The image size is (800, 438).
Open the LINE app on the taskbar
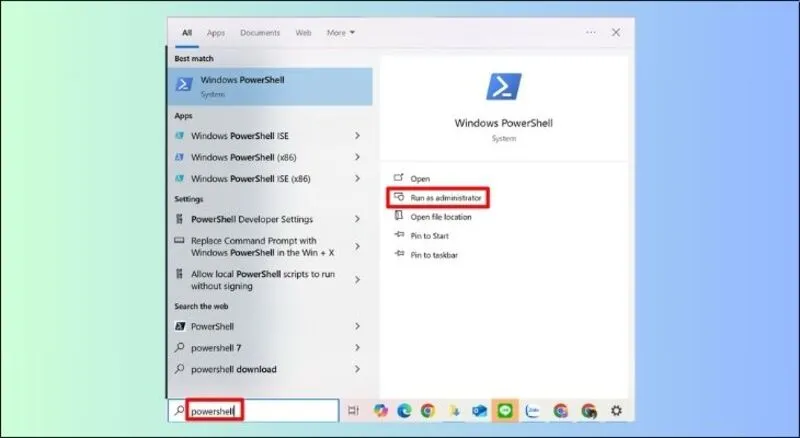click(x=505, y=410)
